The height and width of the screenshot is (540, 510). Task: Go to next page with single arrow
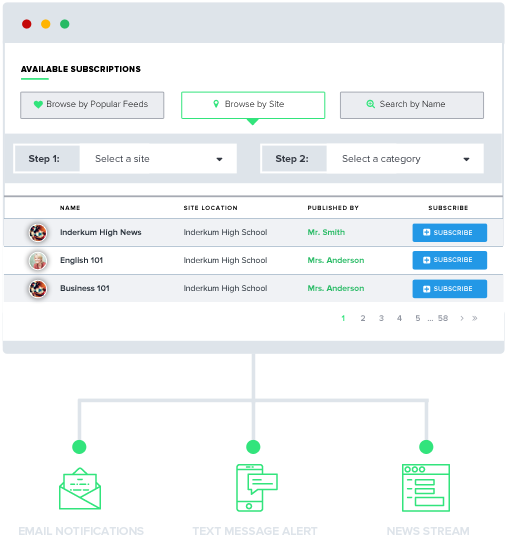(462, 319)
